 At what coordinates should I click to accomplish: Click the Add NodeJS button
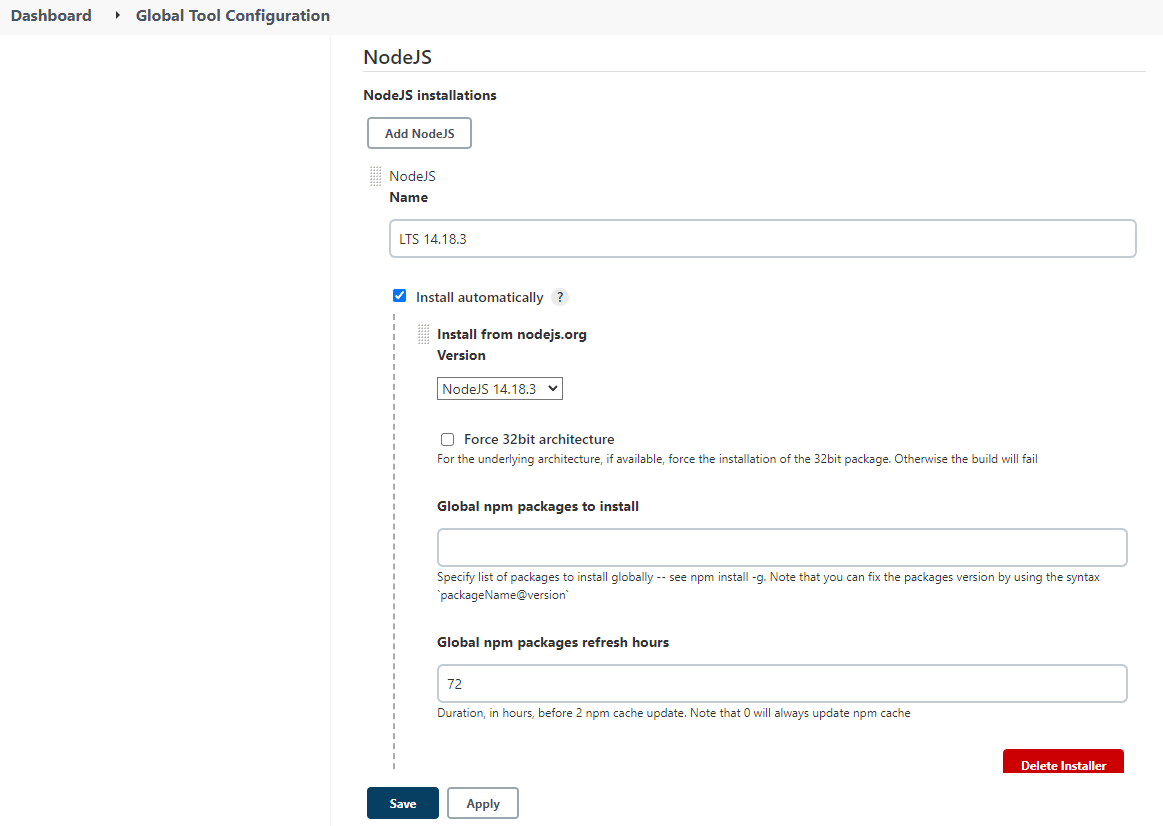[x=419, y=133]
